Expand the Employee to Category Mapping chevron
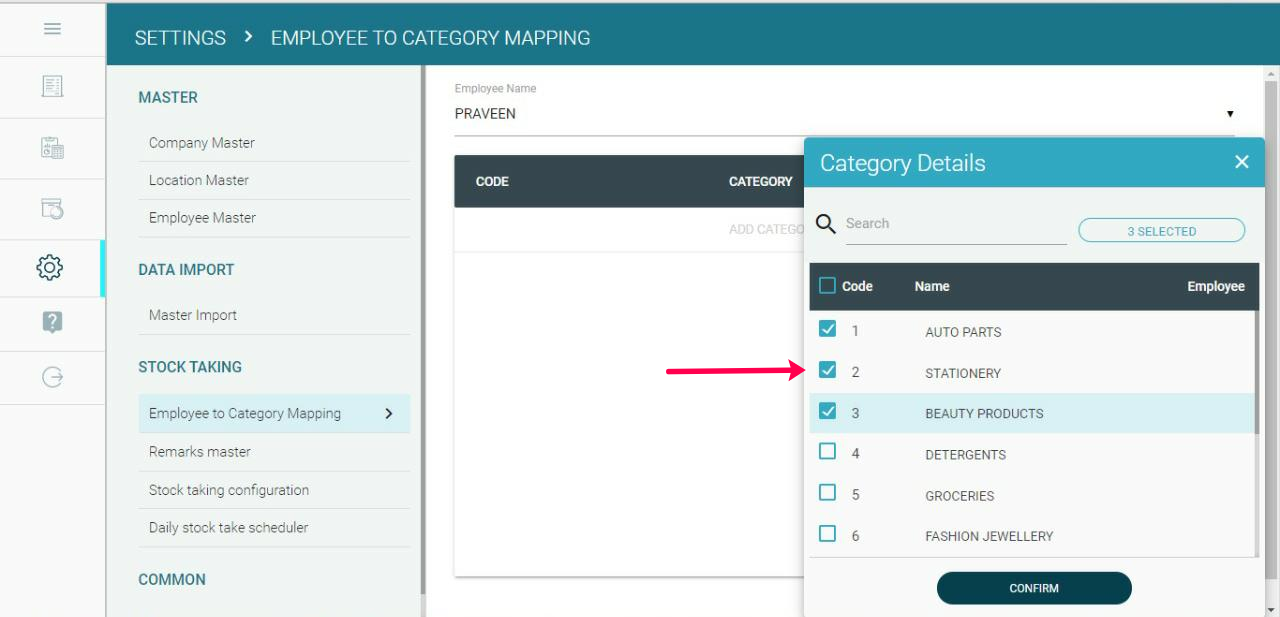 click(389, 413)
